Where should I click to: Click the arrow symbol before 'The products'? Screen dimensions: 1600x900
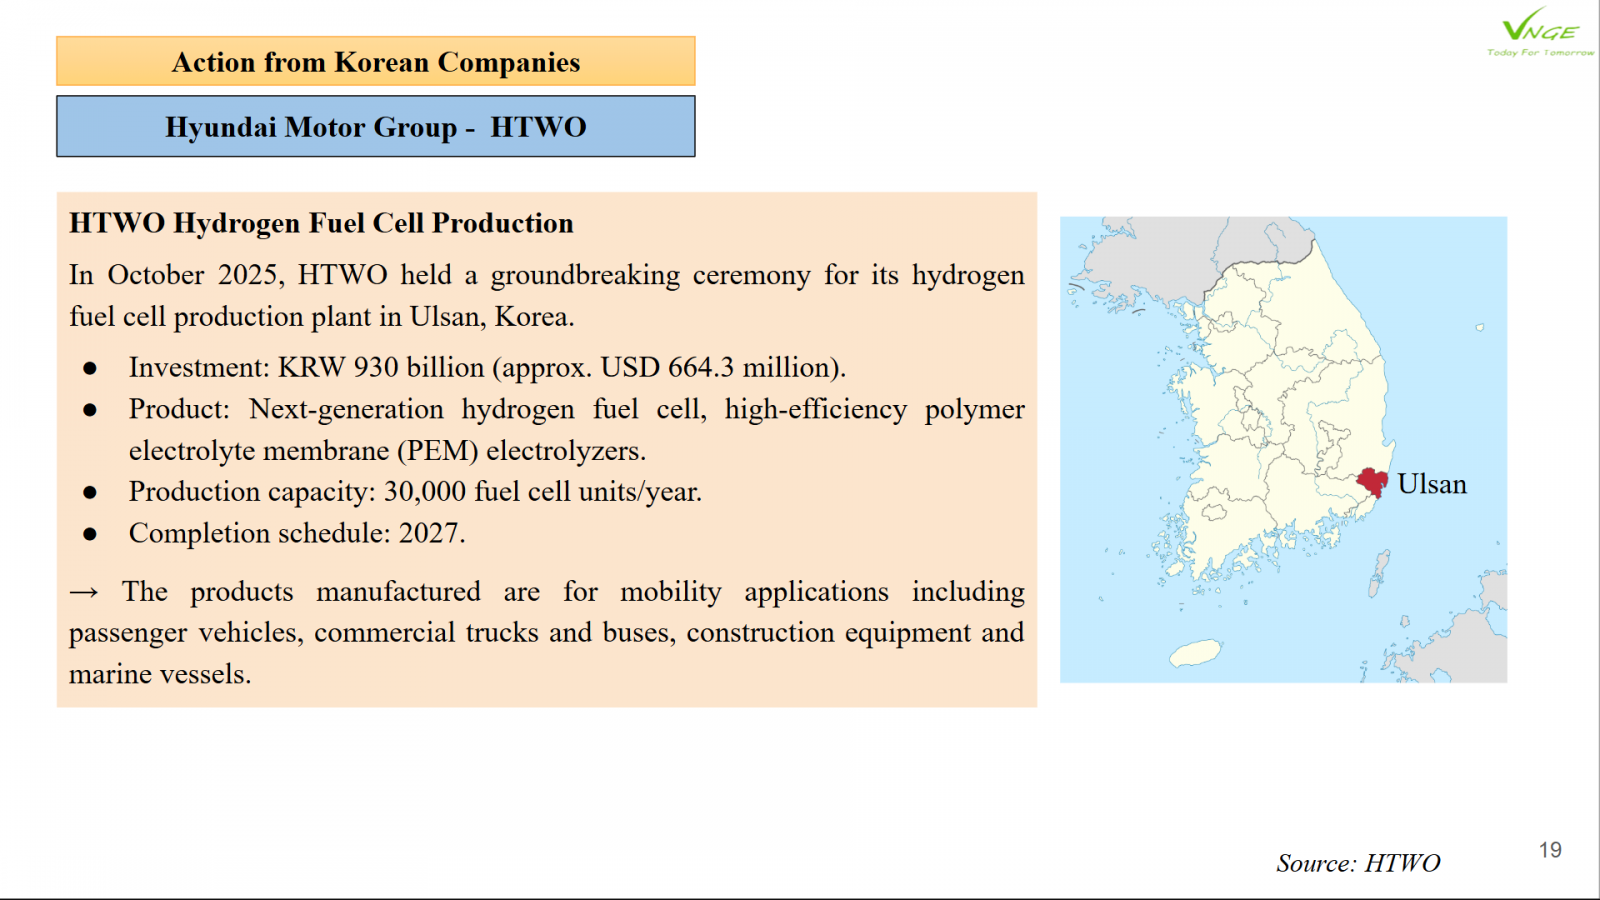[84, 593]
